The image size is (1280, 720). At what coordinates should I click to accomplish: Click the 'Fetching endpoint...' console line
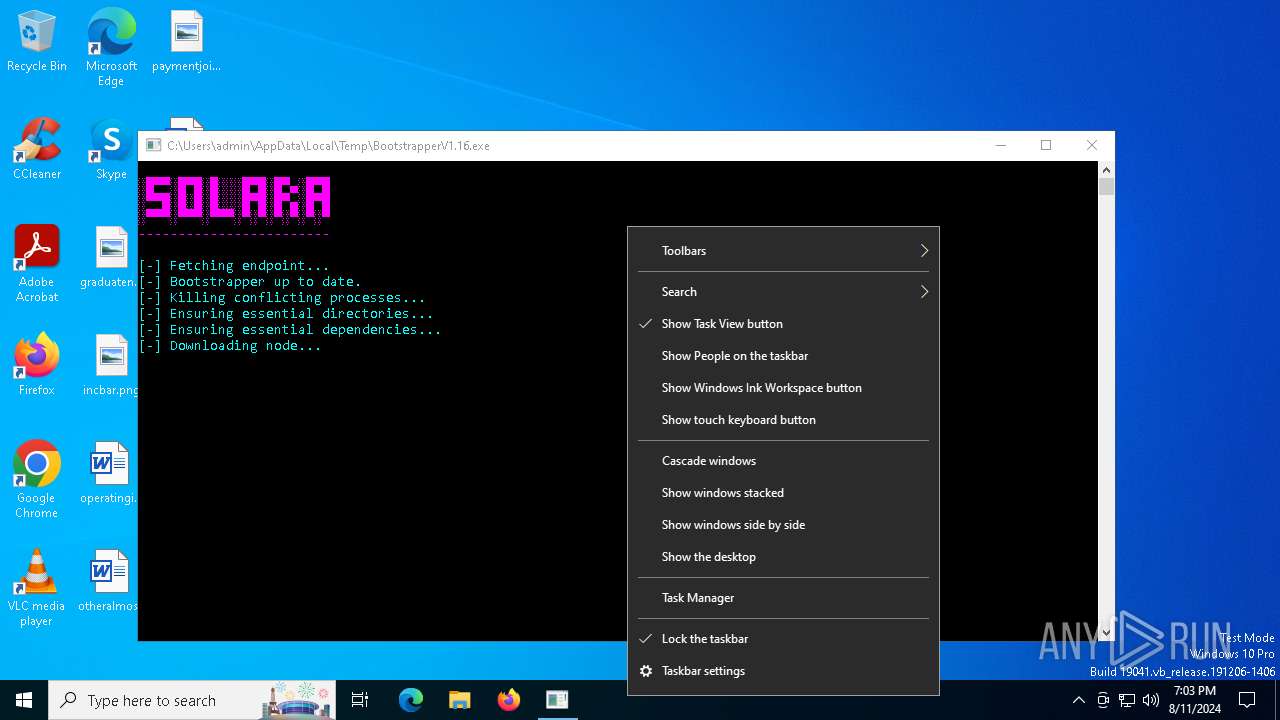234,266
